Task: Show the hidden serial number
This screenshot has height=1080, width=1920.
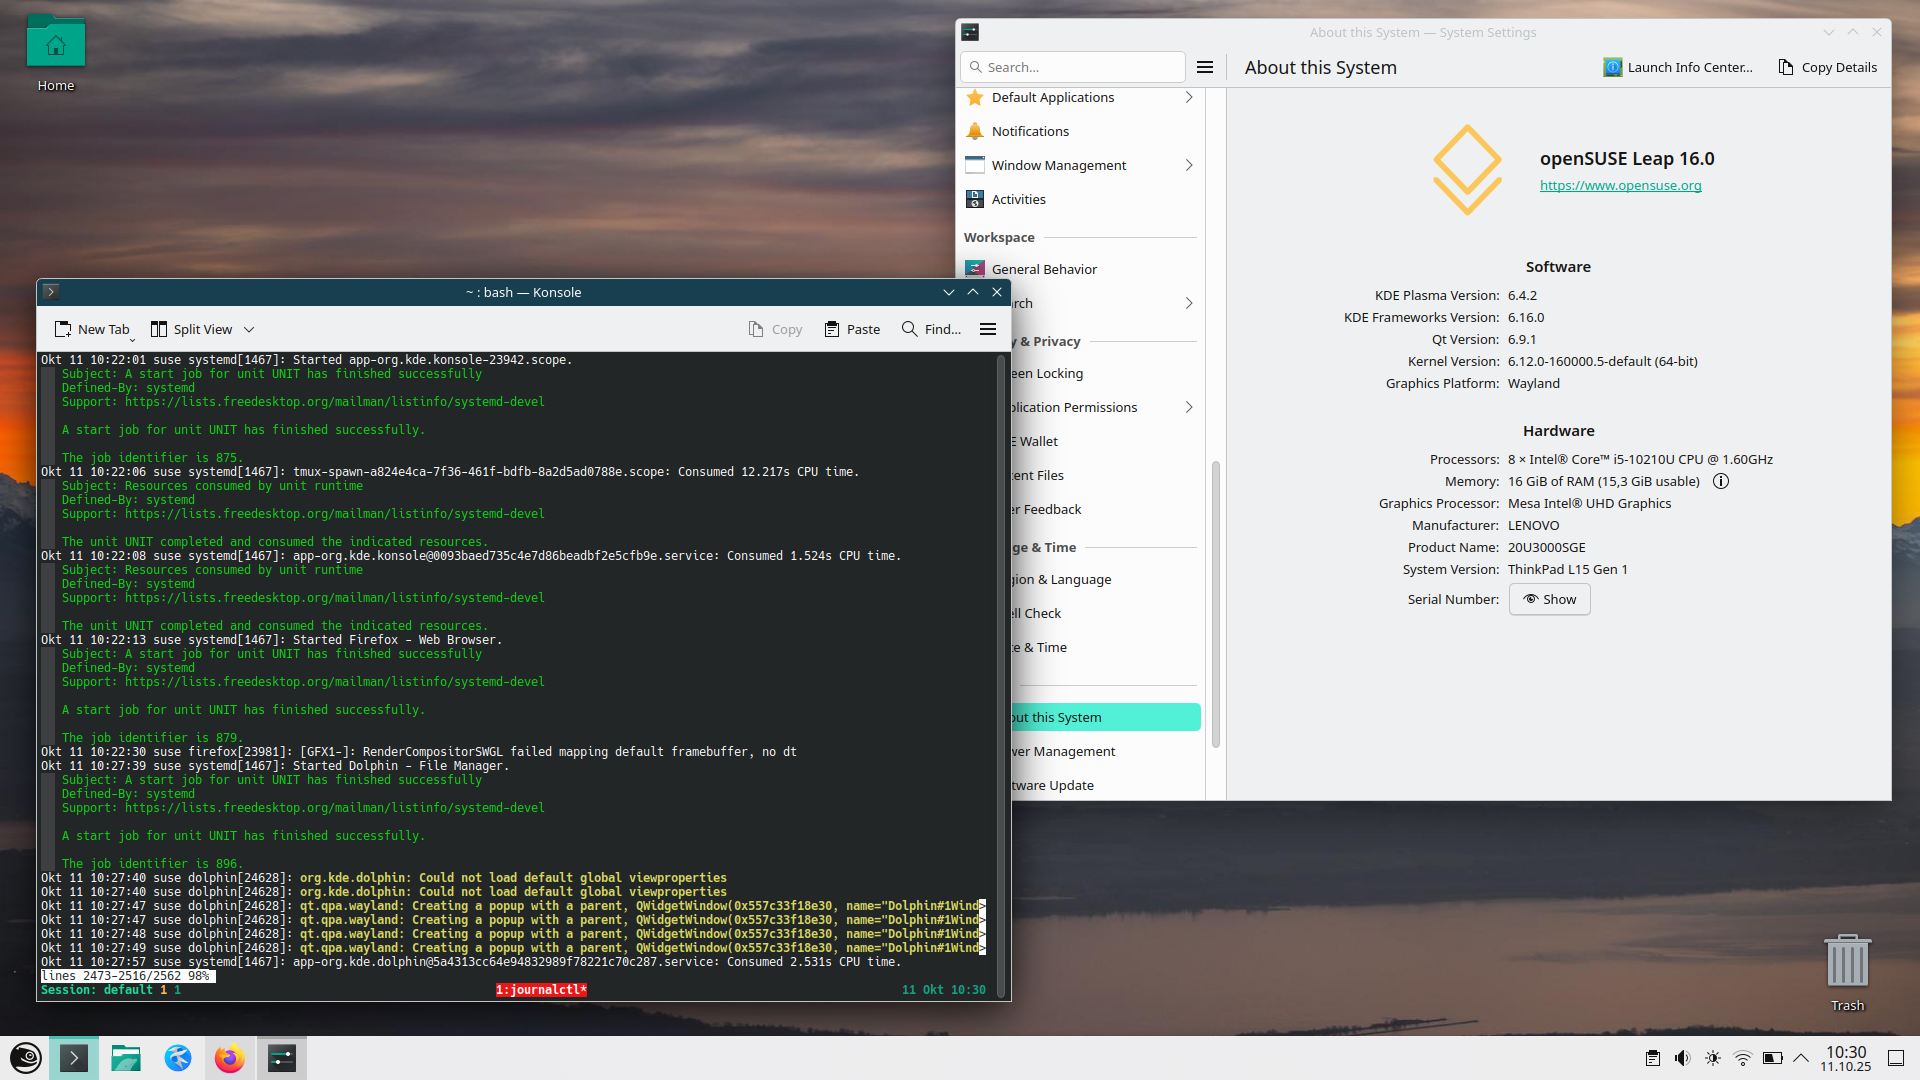Action: (x=1549, y=599)
